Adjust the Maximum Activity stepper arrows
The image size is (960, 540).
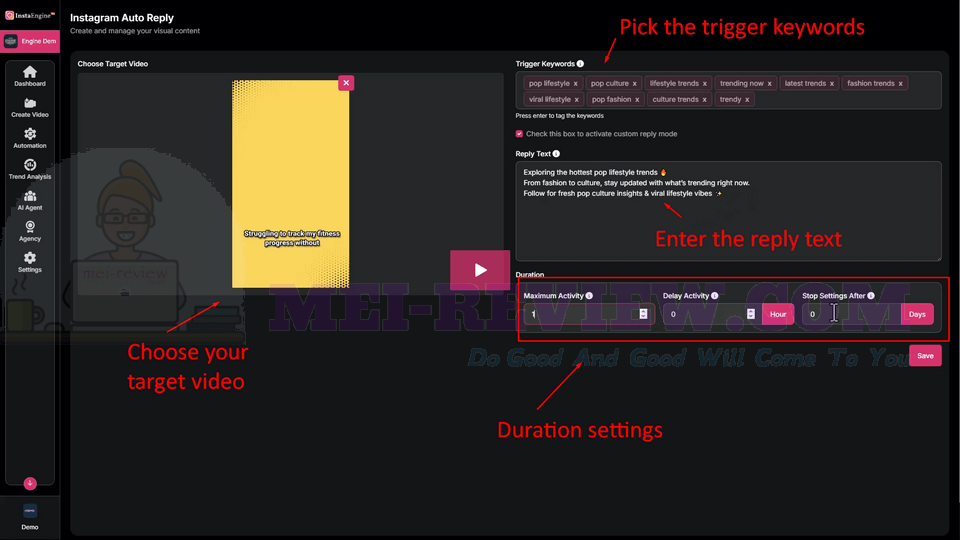643,314
